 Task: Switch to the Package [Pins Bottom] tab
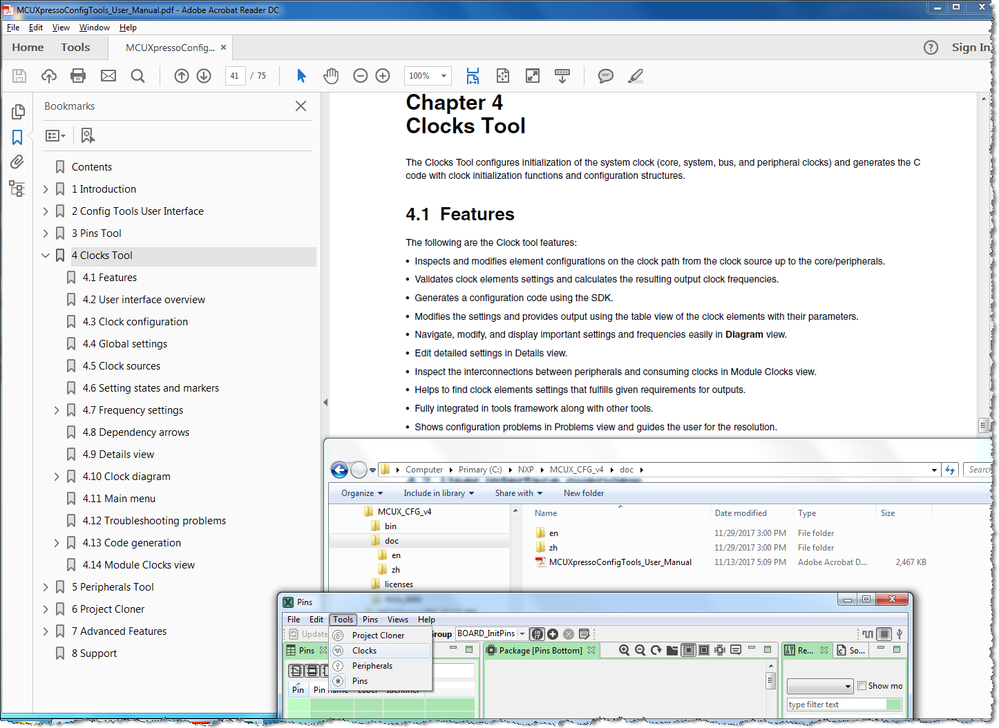[x=540, y=650]
